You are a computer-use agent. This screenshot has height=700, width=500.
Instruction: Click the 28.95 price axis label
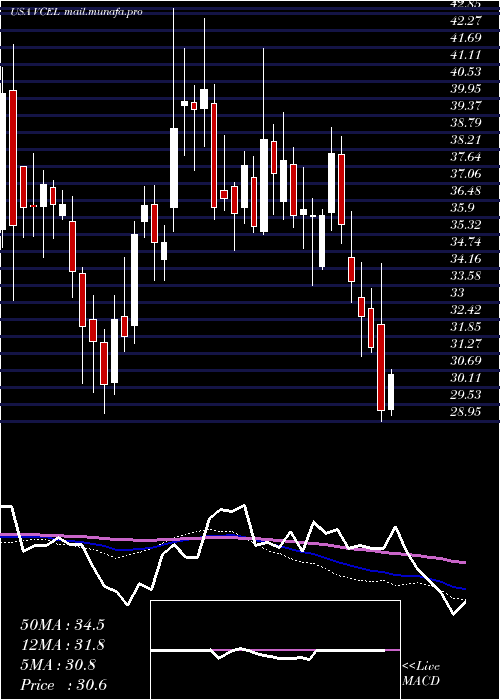(466, 412)
